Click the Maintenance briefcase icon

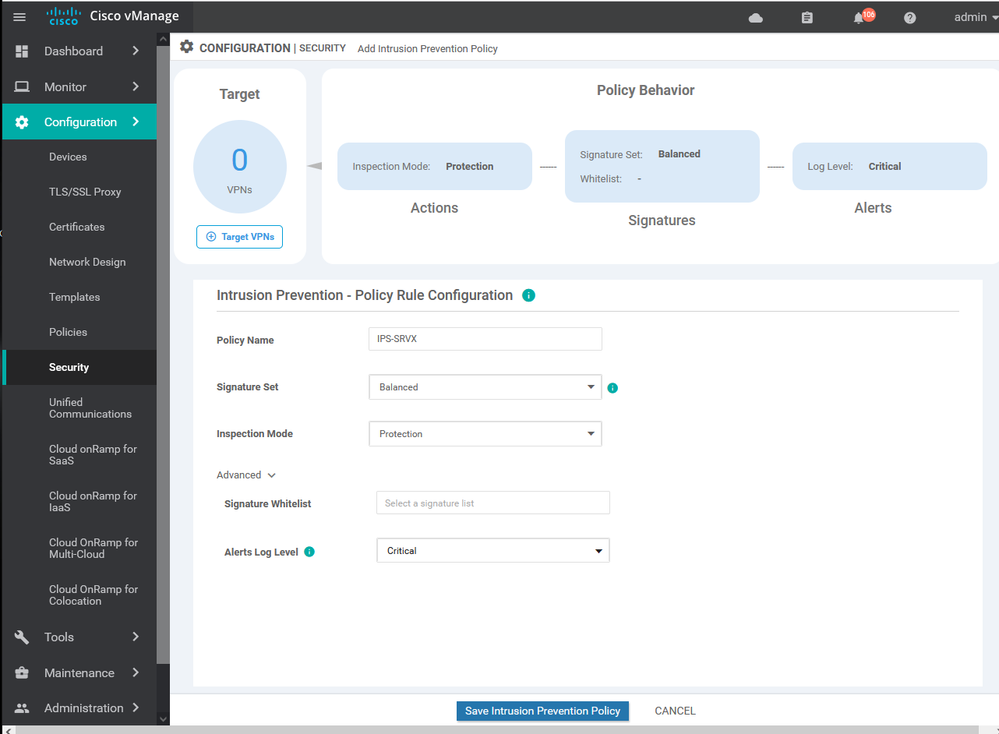pos(22,673)
